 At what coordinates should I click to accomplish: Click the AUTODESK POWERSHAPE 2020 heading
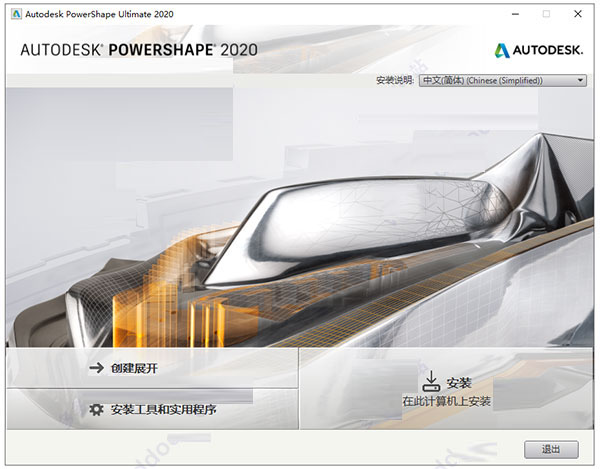click(x=139, y=50)
